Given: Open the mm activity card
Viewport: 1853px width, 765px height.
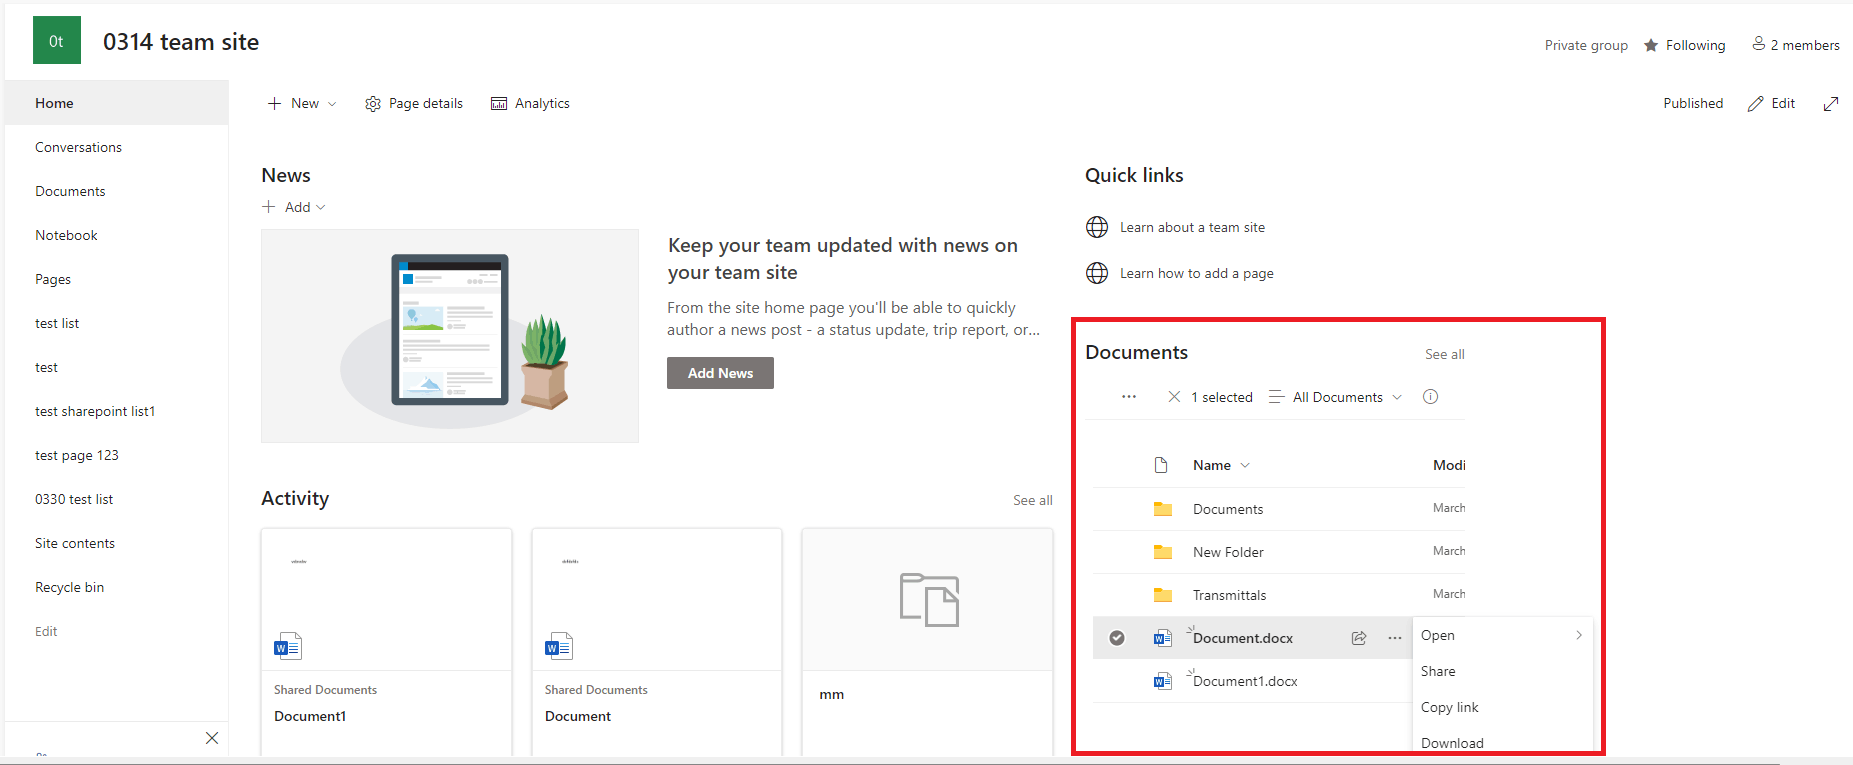Looking at the screenshot, I should [927, 642].
